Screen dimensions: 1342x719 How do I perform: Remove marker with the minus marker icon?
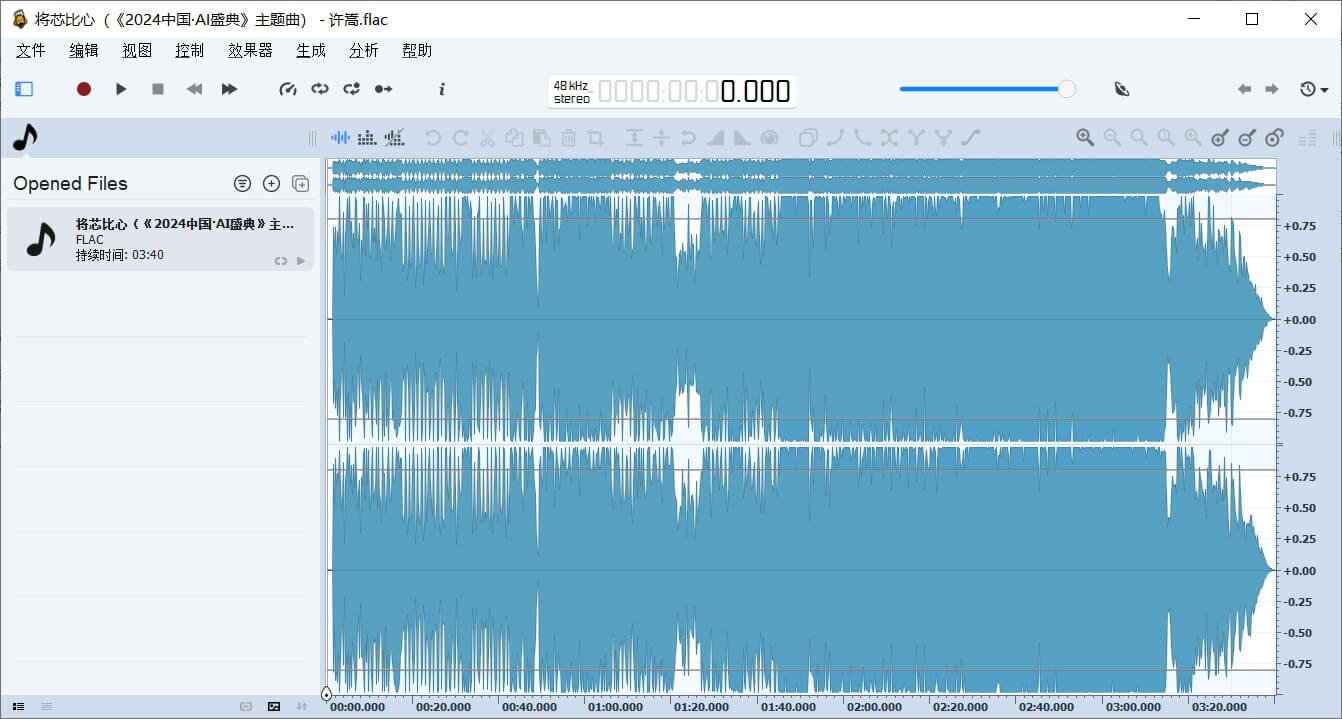click(x=1247, y=138)
